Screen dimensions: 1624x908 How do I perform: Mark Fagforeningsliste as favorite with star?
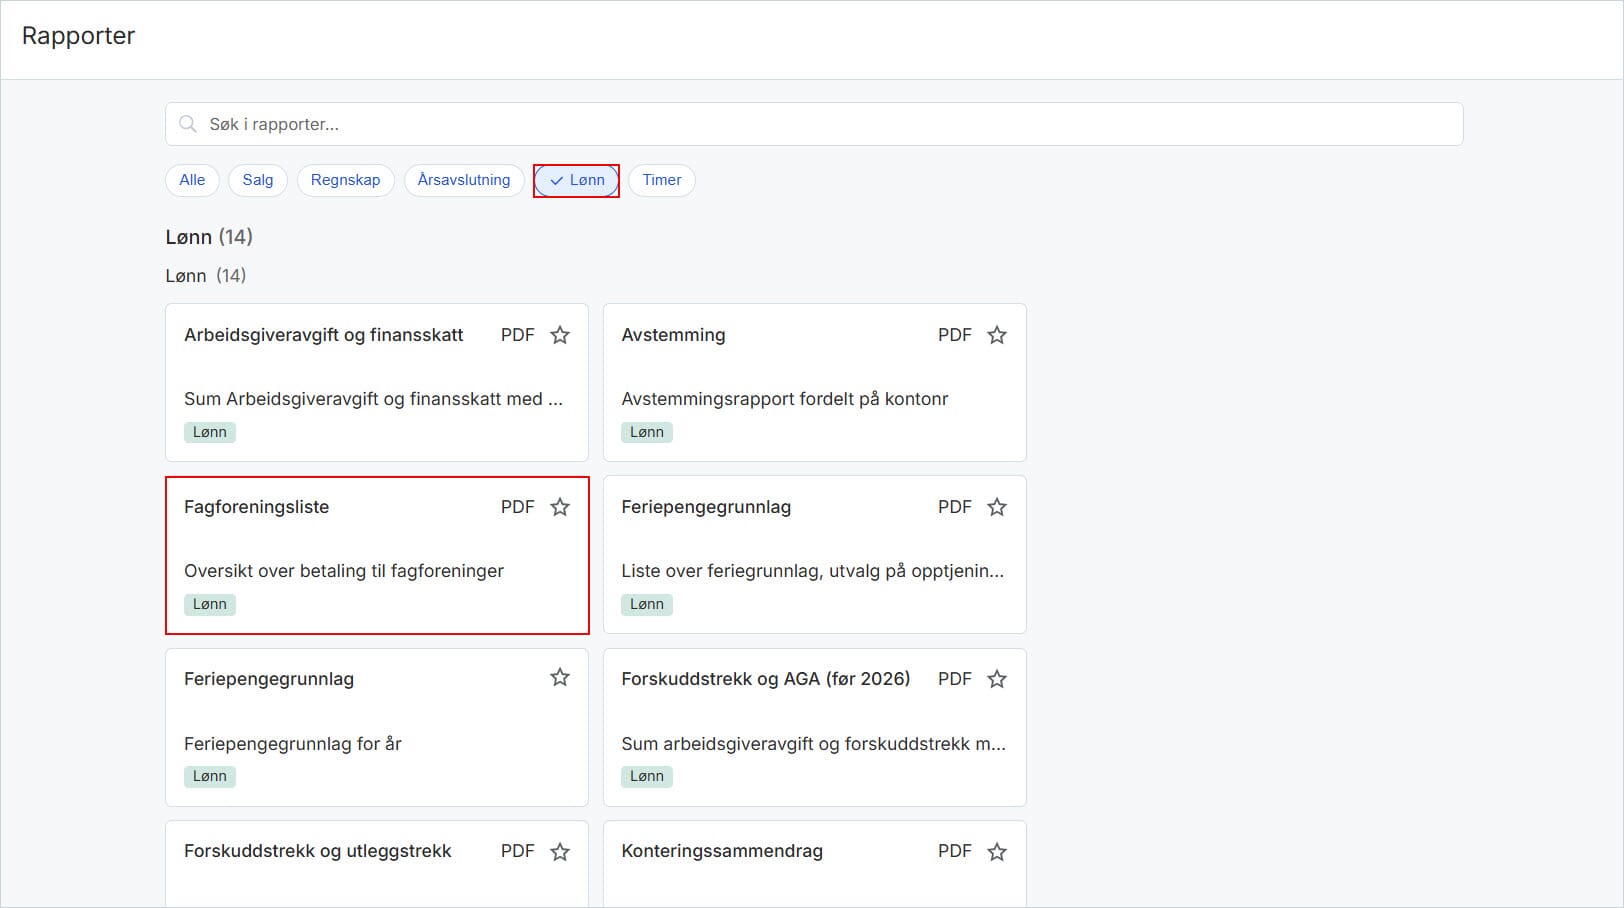(560, 507)
